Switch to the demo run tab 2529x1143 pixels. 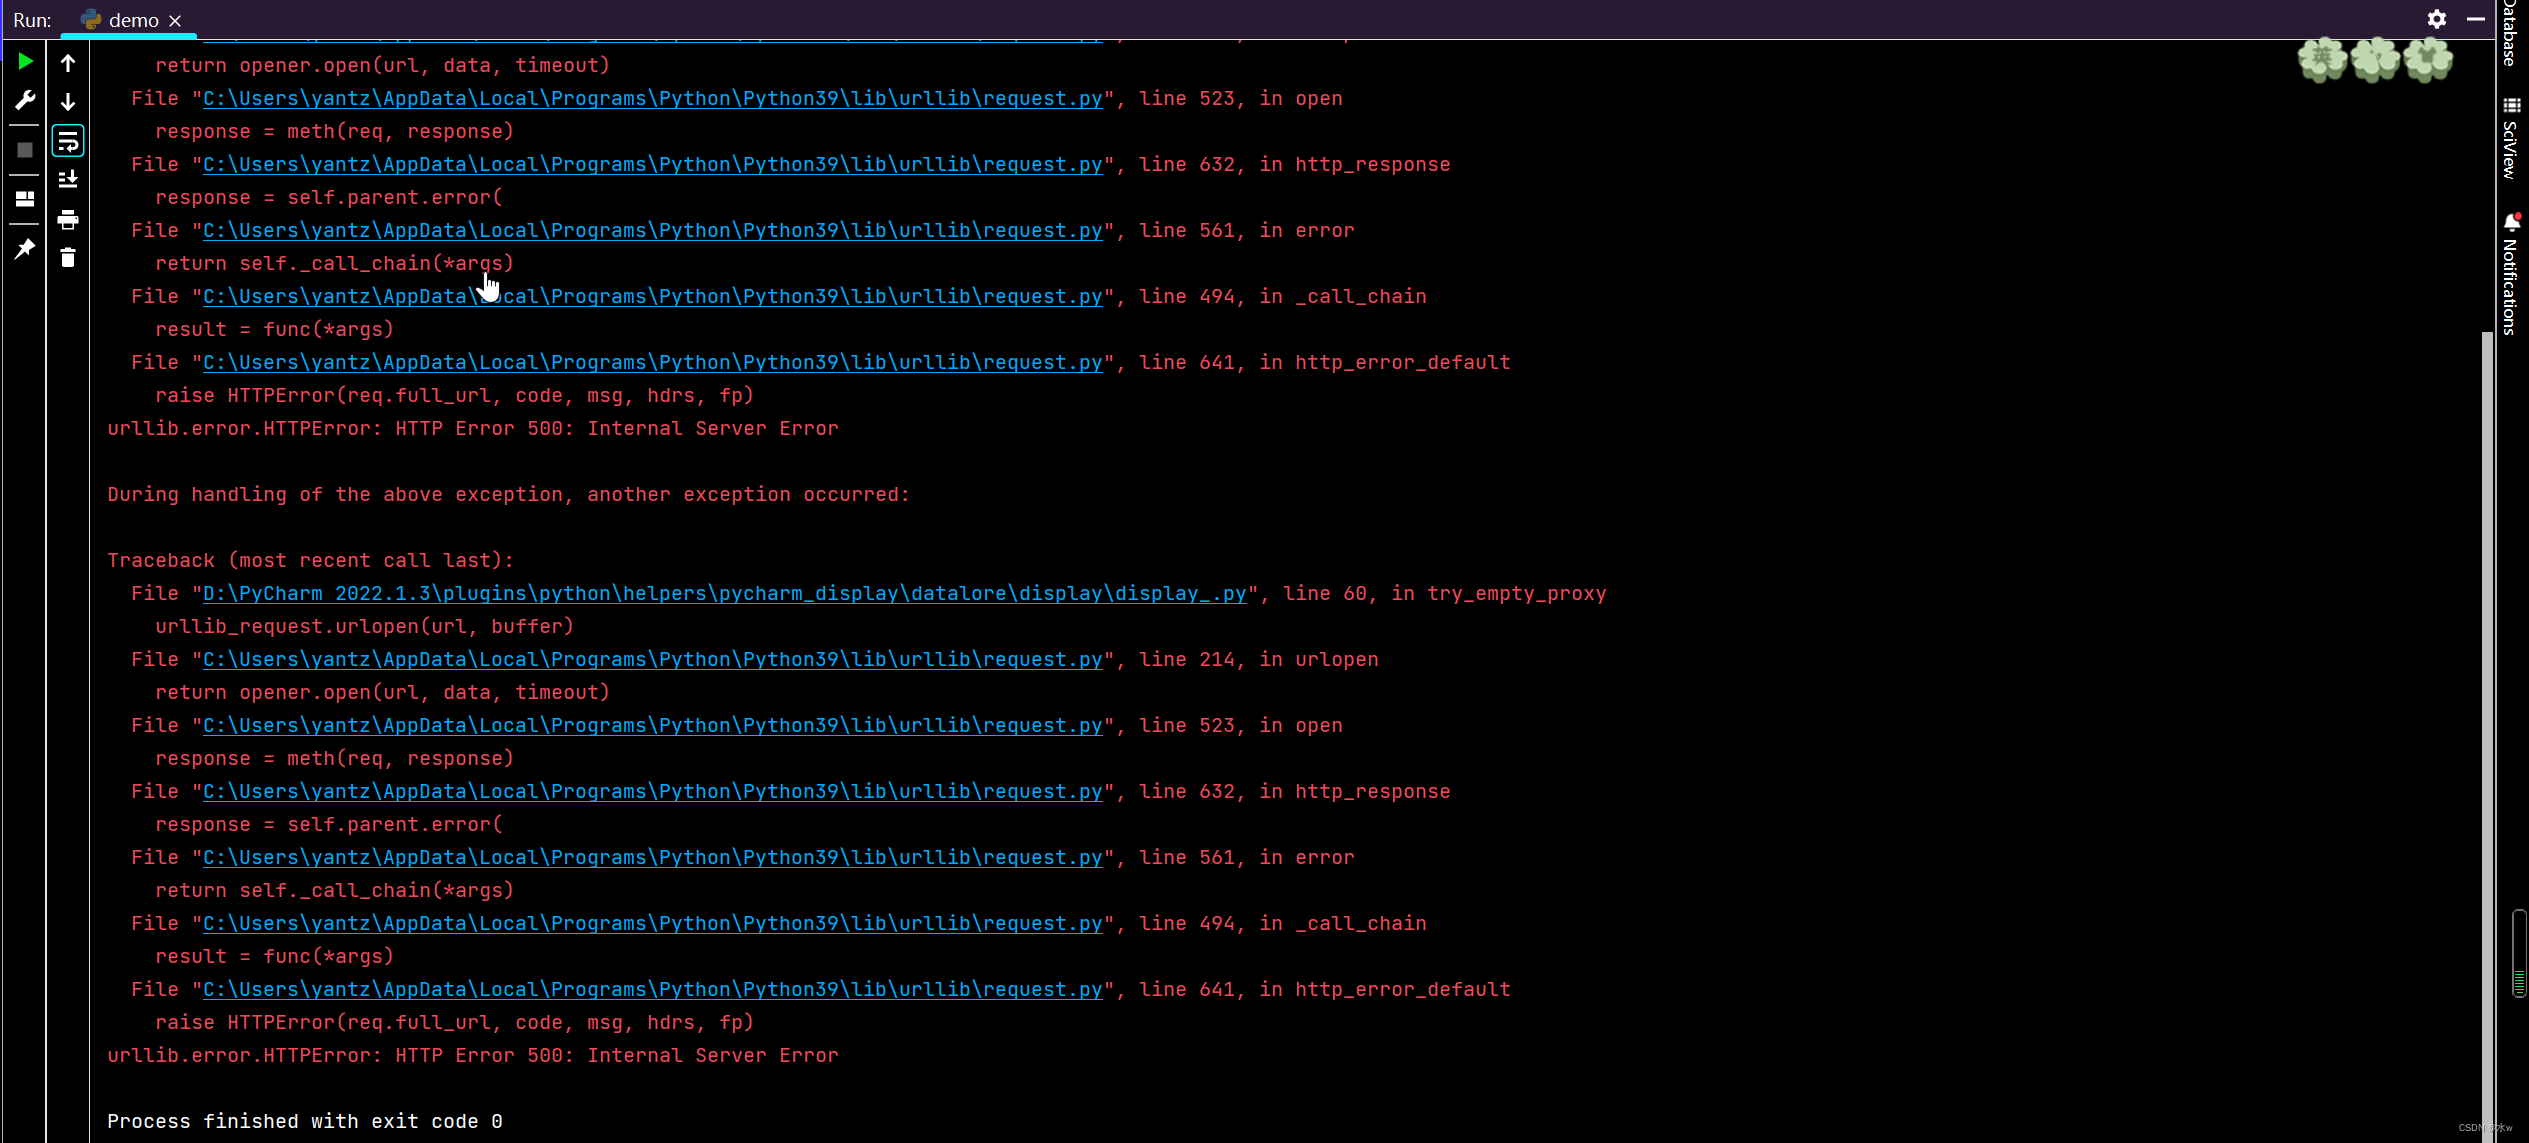pos(130,19)
